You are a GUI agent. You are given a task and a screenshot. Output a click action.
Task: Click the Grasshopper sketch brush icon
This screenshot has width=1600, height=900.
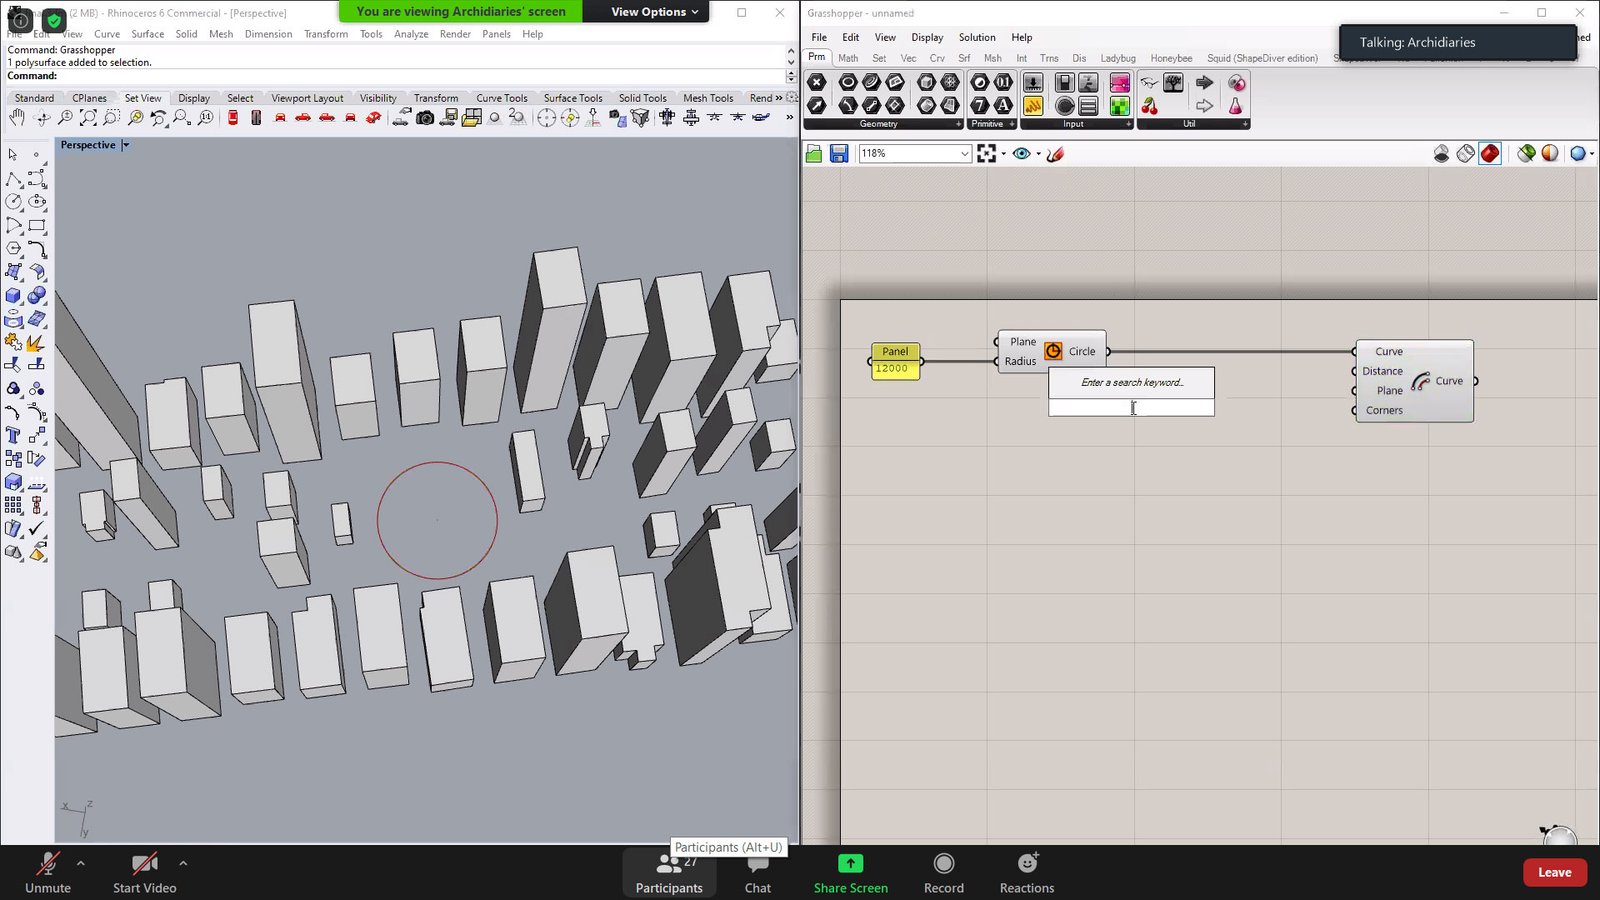(1055, 153)
